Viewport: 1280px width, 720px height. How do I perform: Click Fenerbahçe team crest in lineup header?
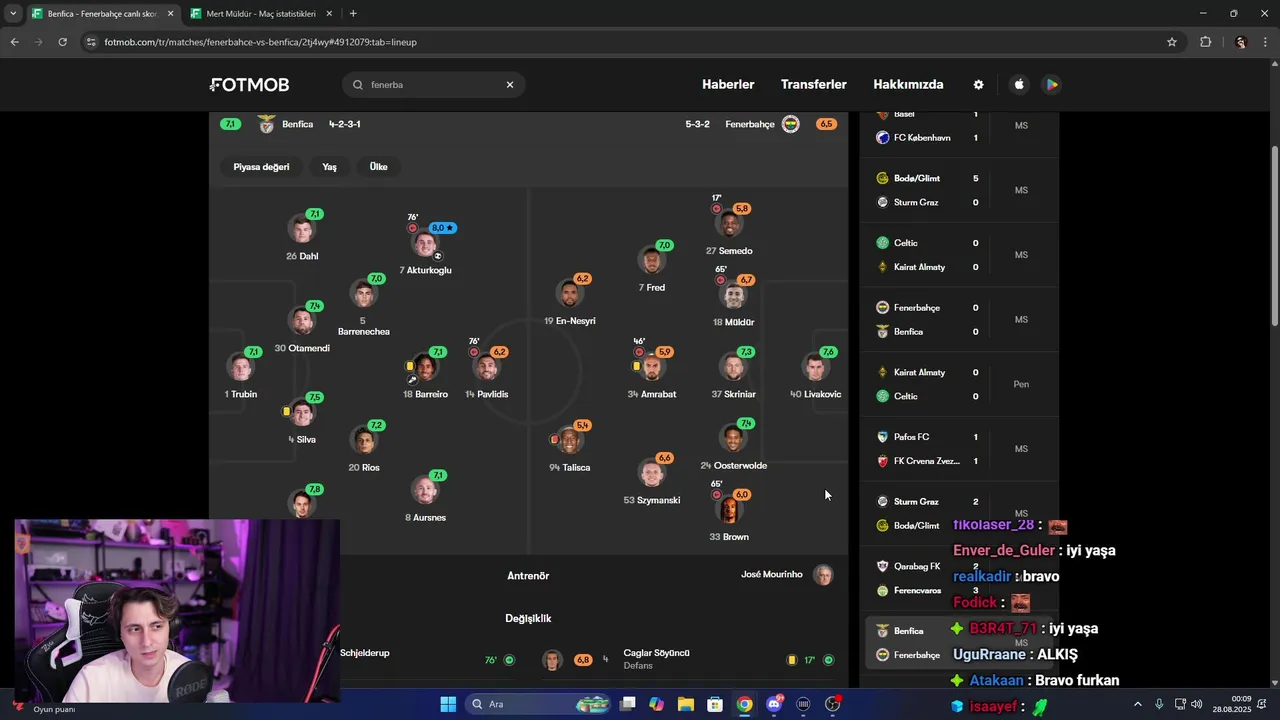coord(790,124)
